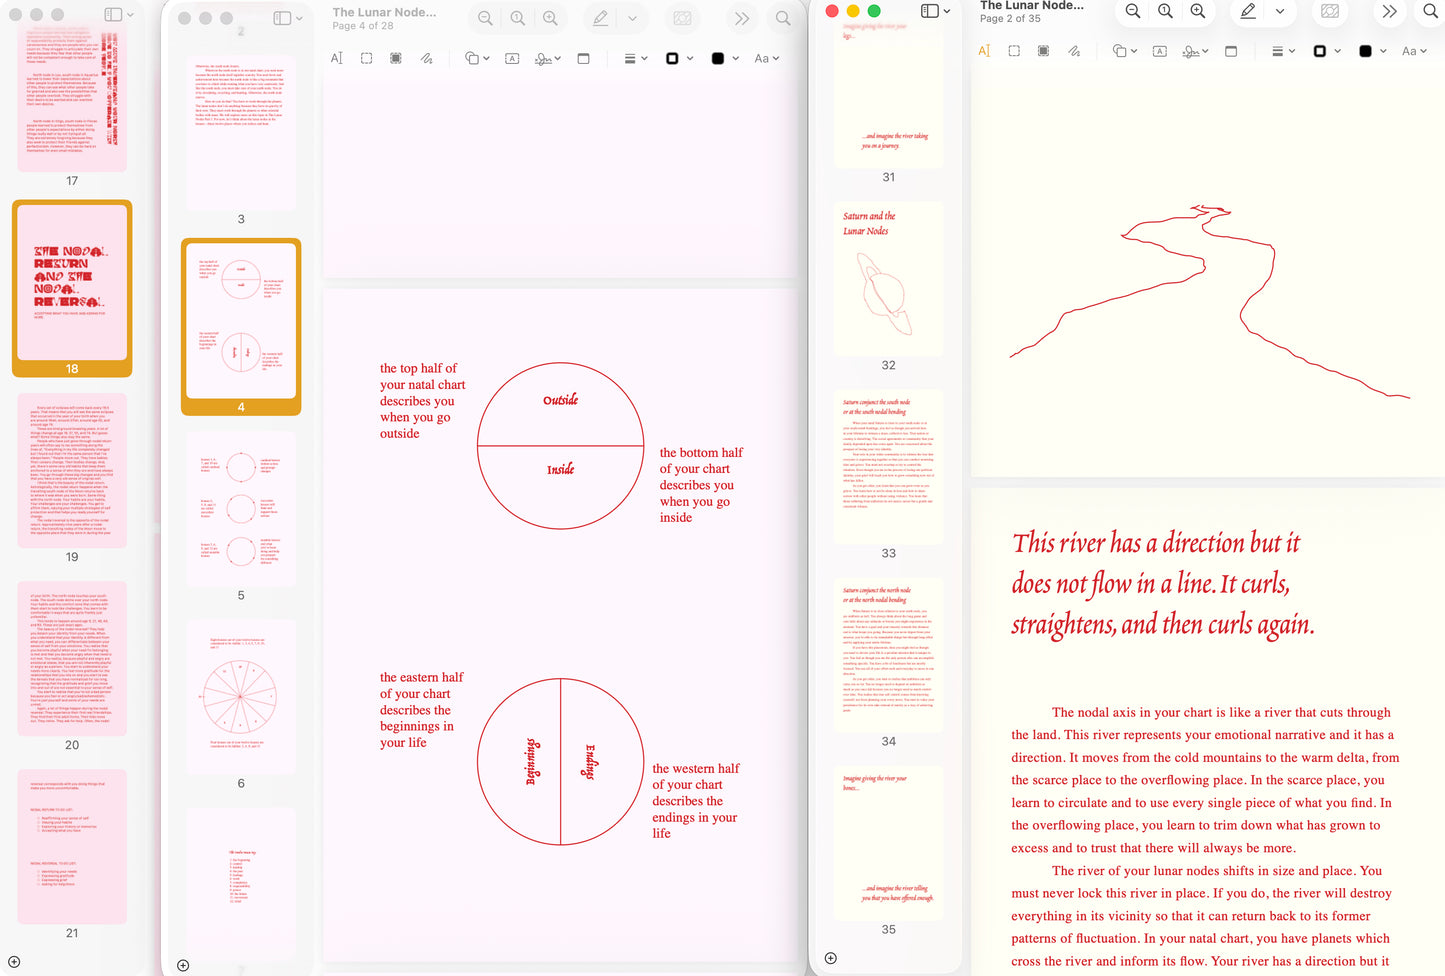Pick the Sketch tool in Page 2 of 35 window
Viewport: 1445px width, 976px height.
coord(1073,51)
